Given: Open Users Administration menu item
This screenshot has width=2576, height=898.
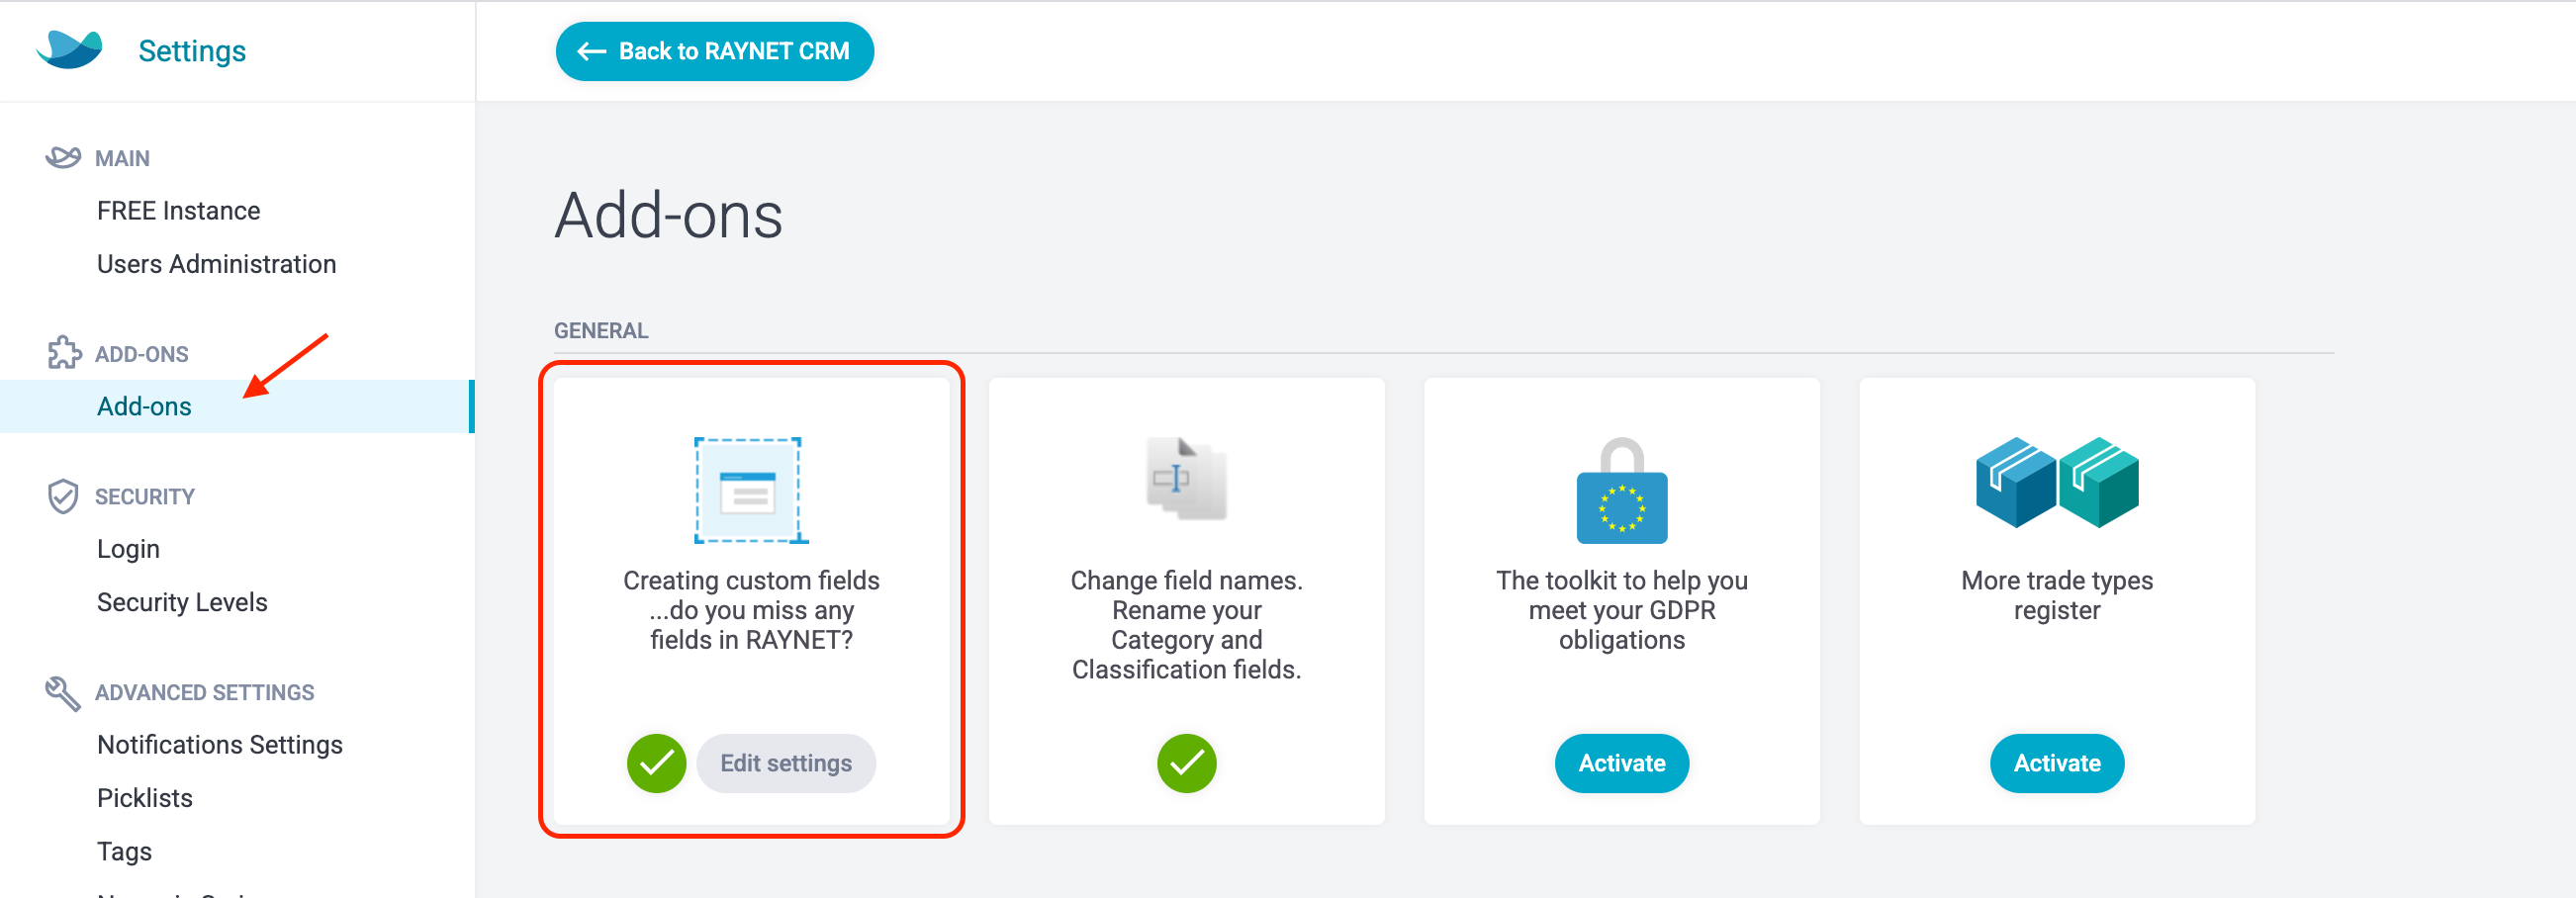Looking at the screenshot, I should pyautogui.click(x=216, y=264).
